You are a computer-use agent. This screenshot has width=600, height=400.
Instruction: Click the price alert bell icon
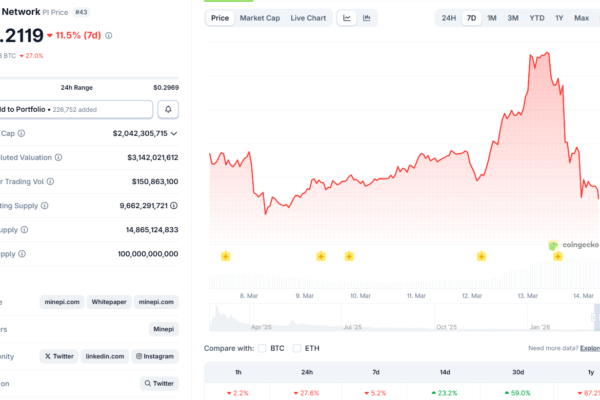[169, 108]
